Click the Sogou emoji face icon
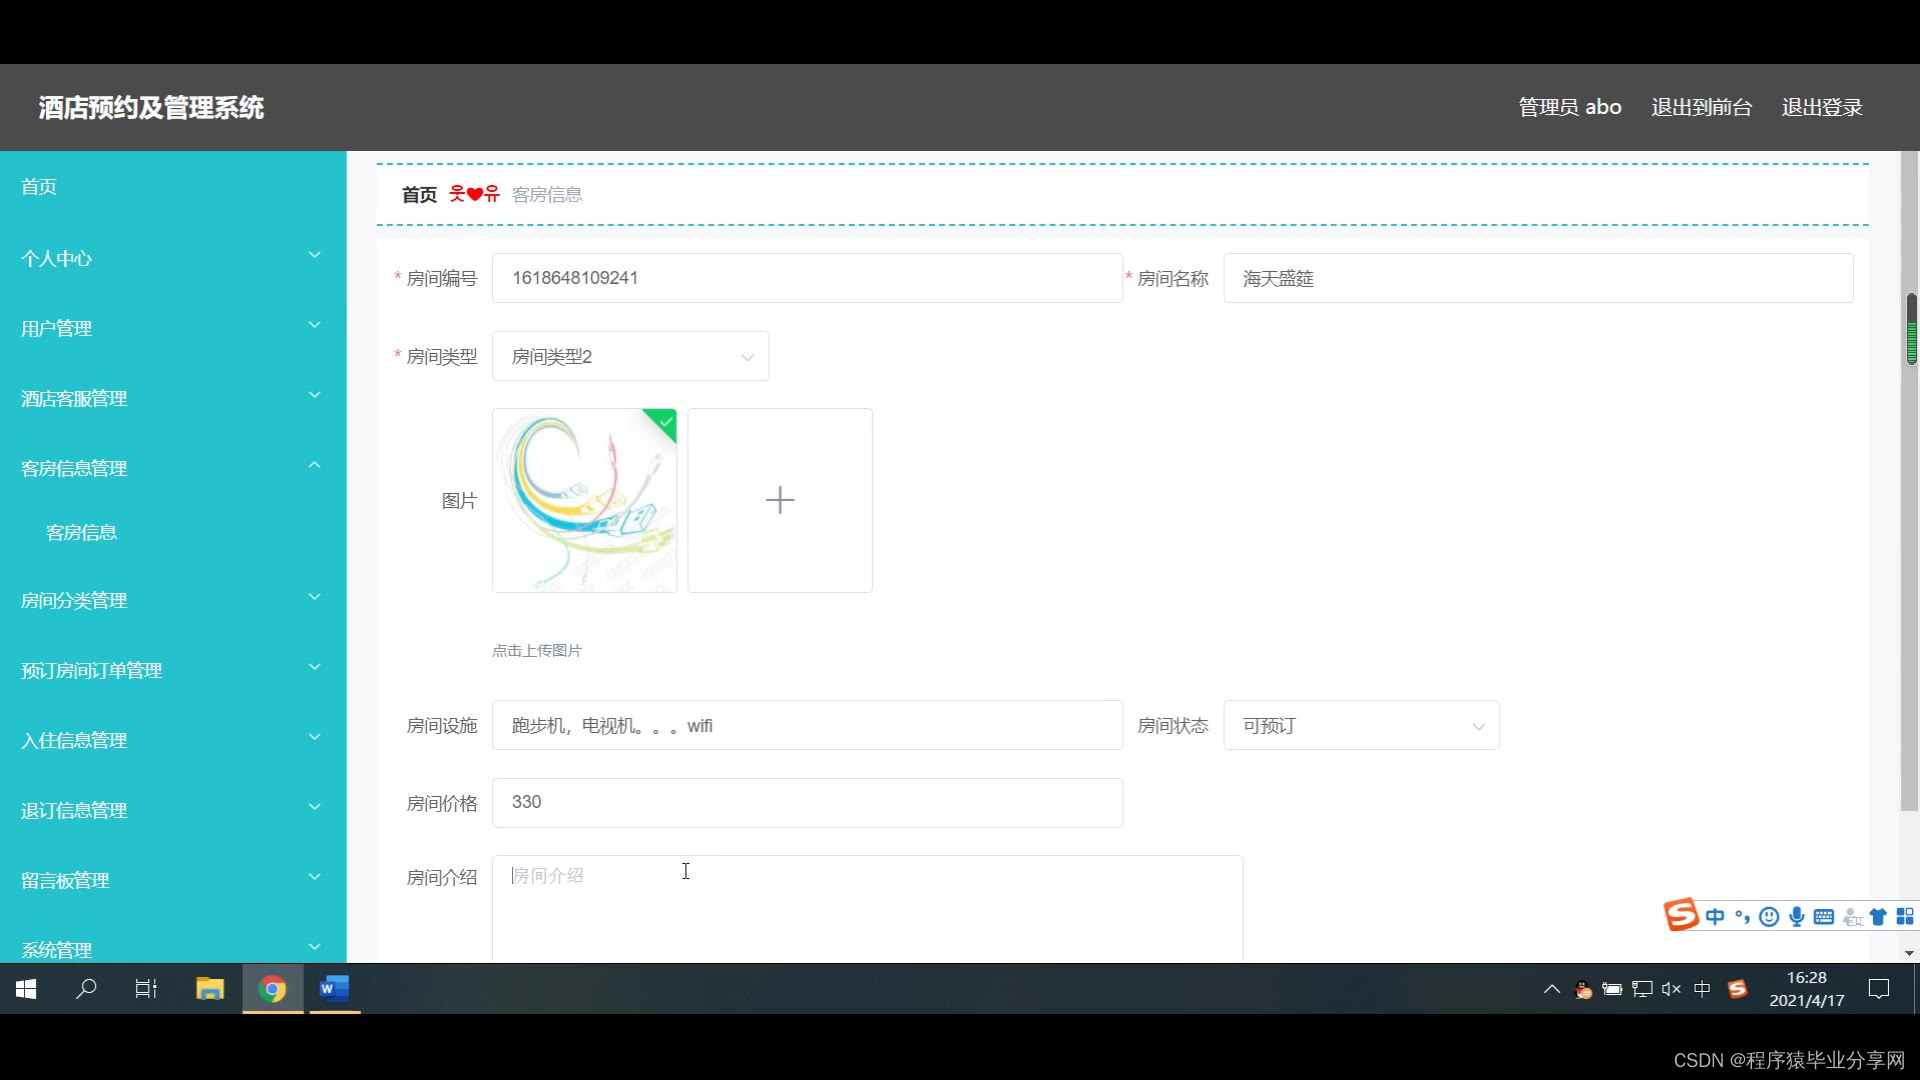1920x1080 pixels. [1769, 917]
